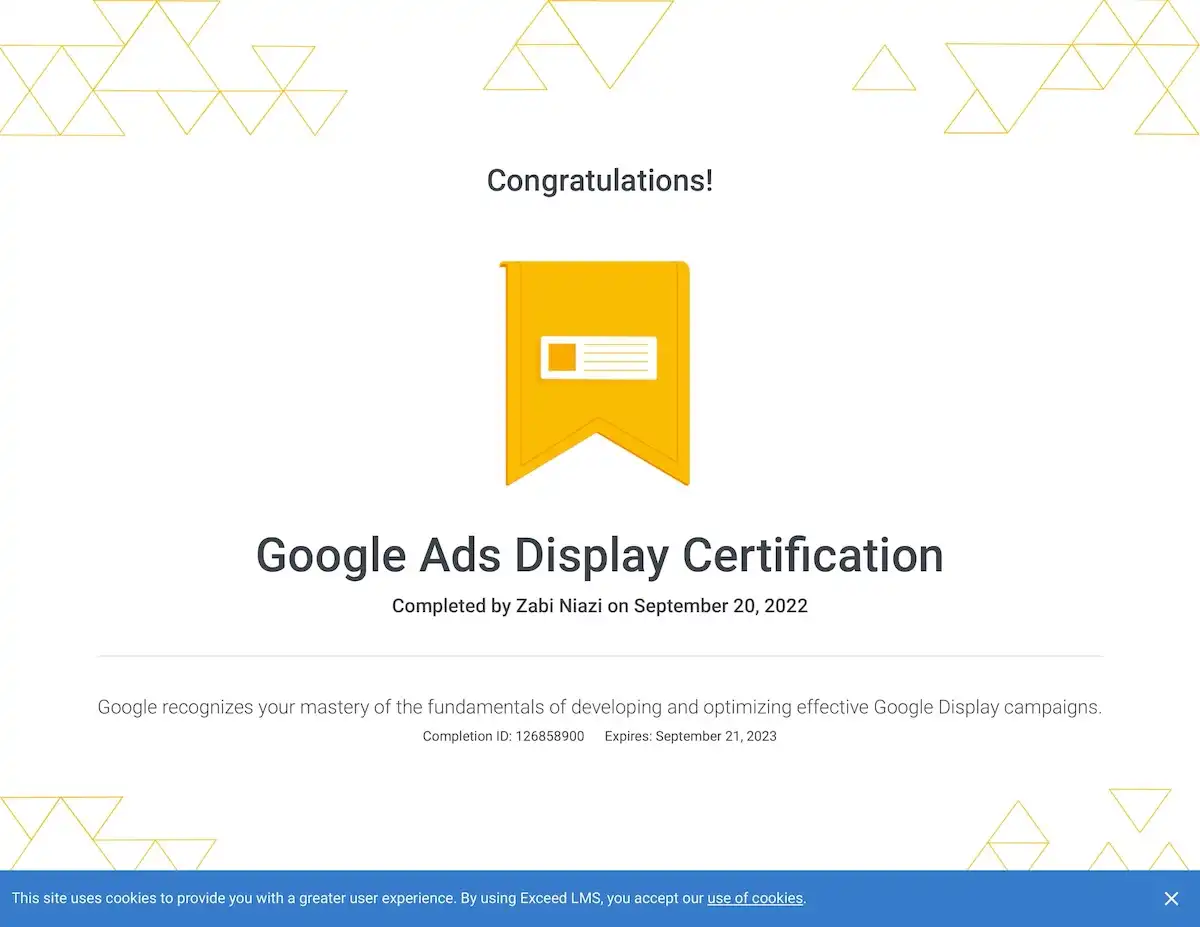
Task: Click the bottom-right triangle pattern decoration
Action: coord(1080,835)
